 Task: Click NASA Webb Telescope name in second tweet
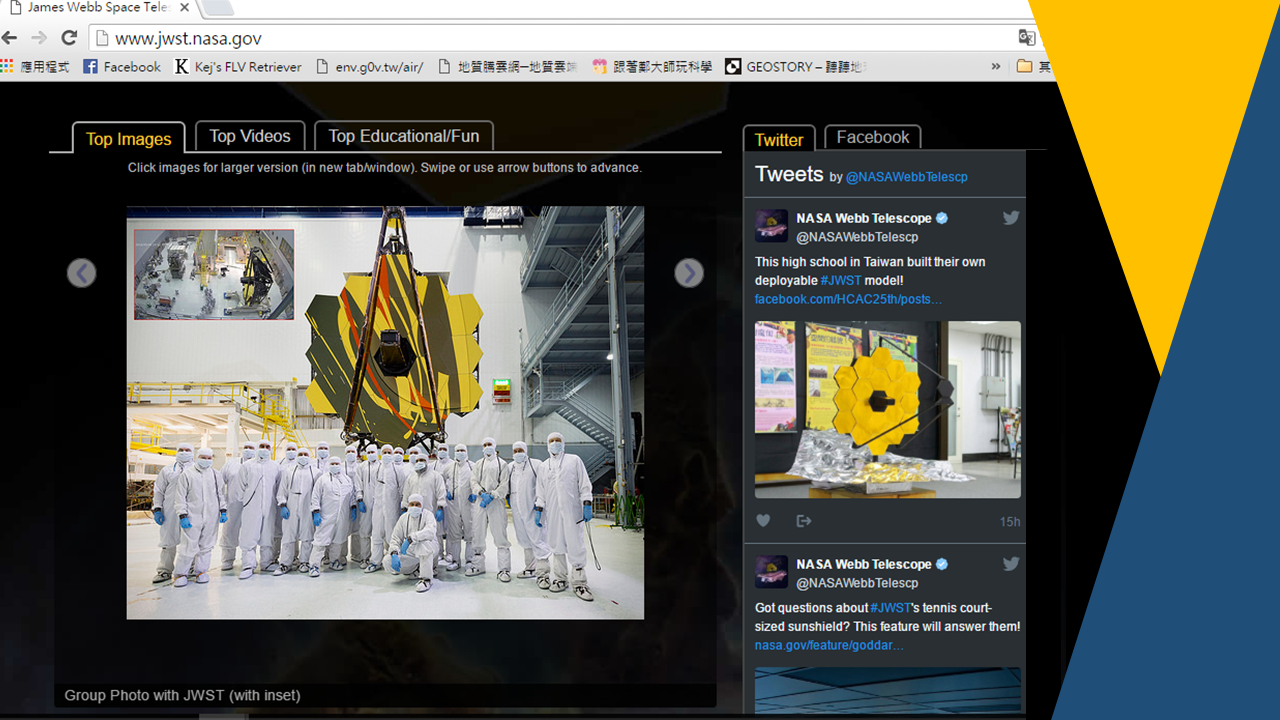[x=864, y=564]
